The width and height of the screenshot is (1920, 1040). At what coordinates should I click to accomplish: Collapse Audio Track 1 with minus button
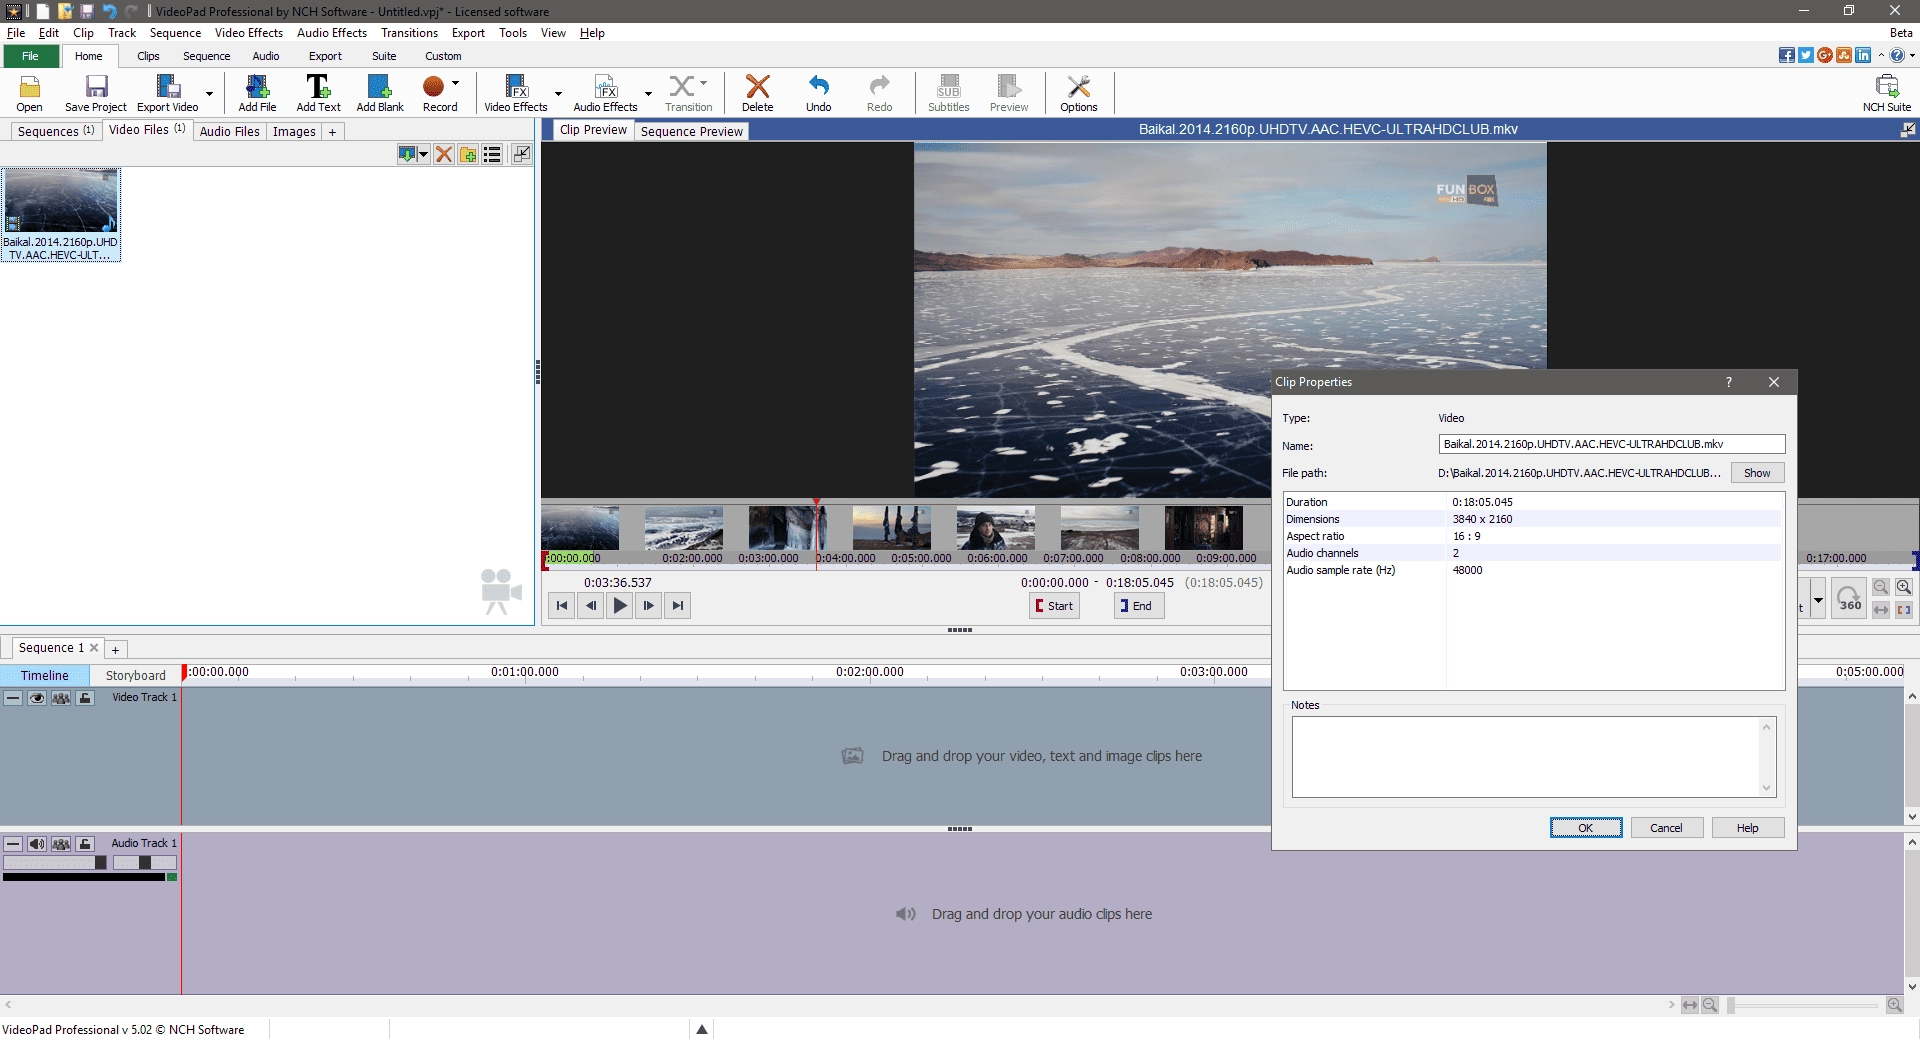click(13, 844)
